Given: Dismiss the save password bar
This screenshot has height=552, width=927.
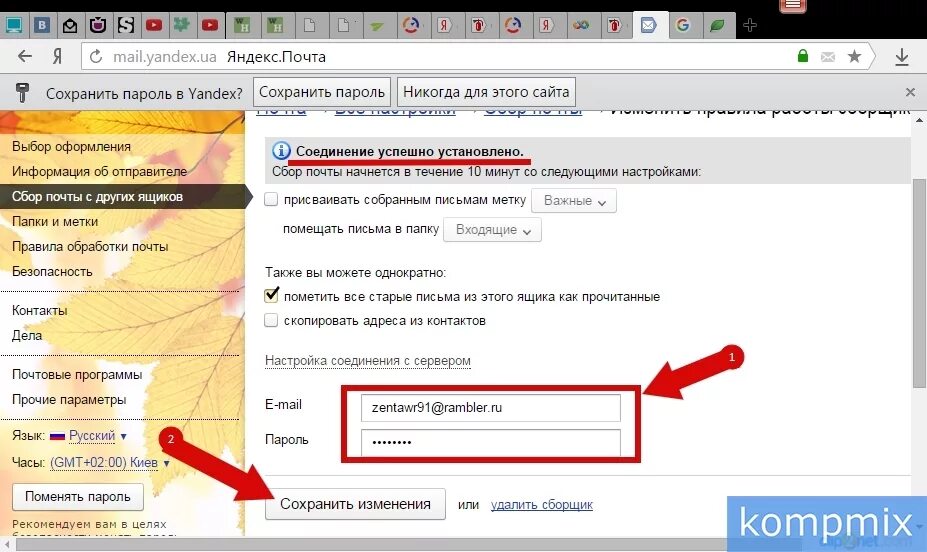Looking at the screenshot, I should (910, 92).
